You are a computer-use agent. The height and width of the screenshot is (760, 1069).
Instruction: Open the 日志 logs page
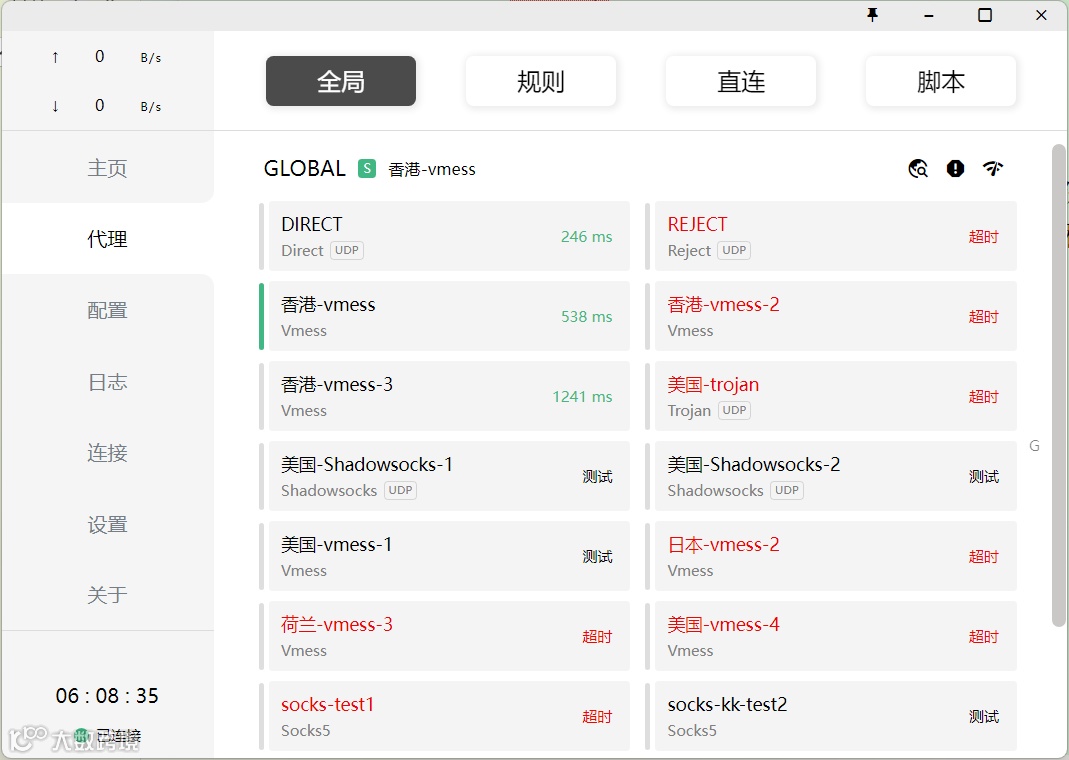click(x=108, y=382)
